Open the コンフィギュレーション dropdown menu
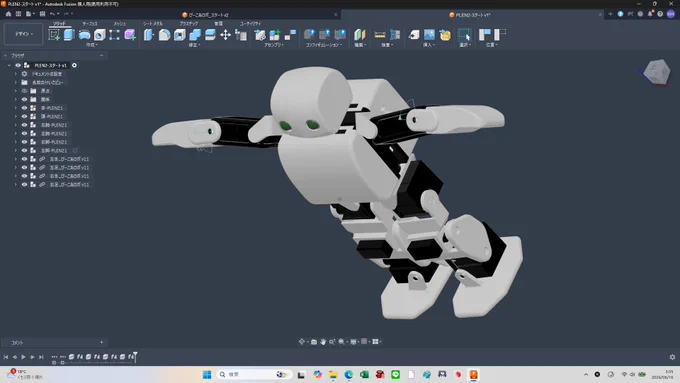680x383 pixels. 324,45
